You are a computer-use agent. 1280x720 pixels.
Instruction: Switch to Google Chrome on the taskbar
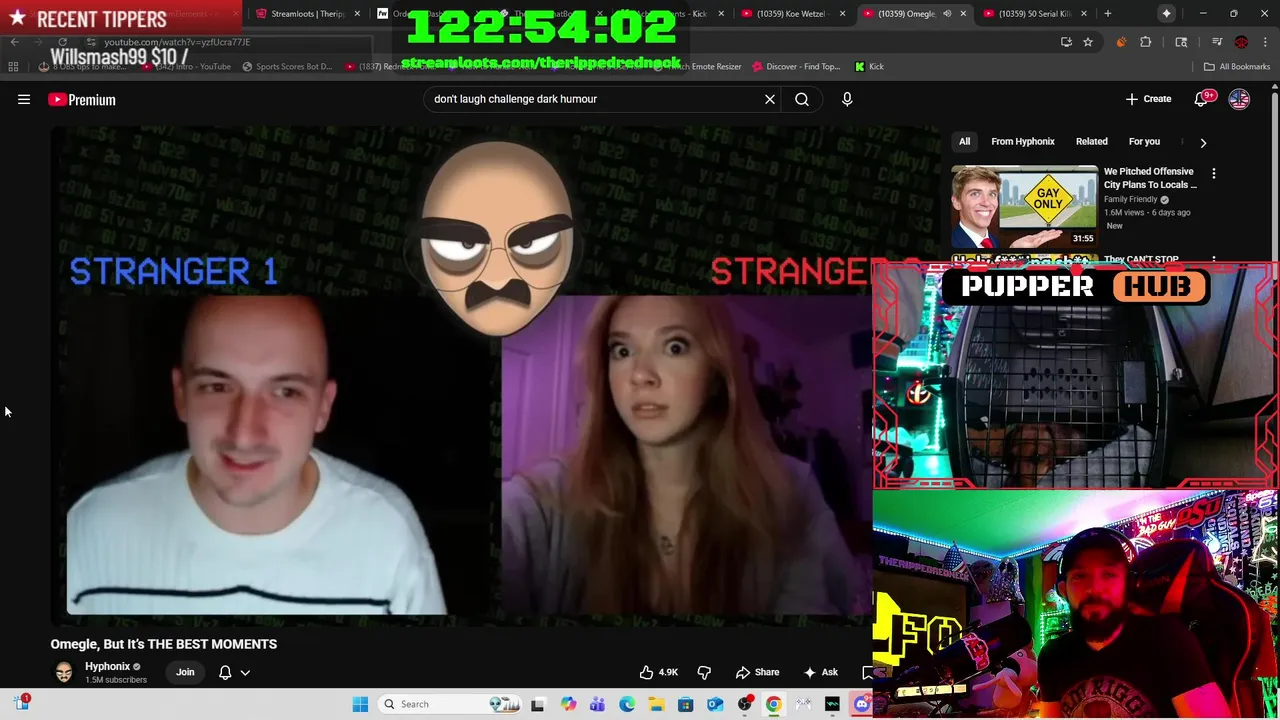774,704
